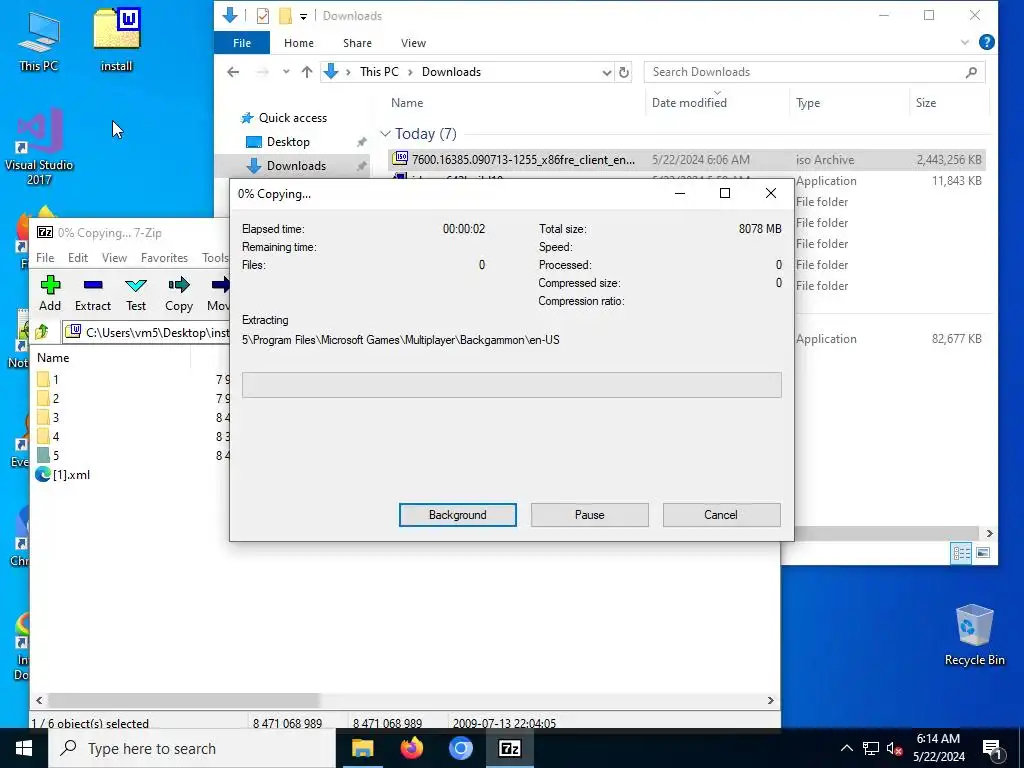Open Chromium from the taskbar
The width and height of the screenshot is (1024, 768).
(x=460, y=748)
